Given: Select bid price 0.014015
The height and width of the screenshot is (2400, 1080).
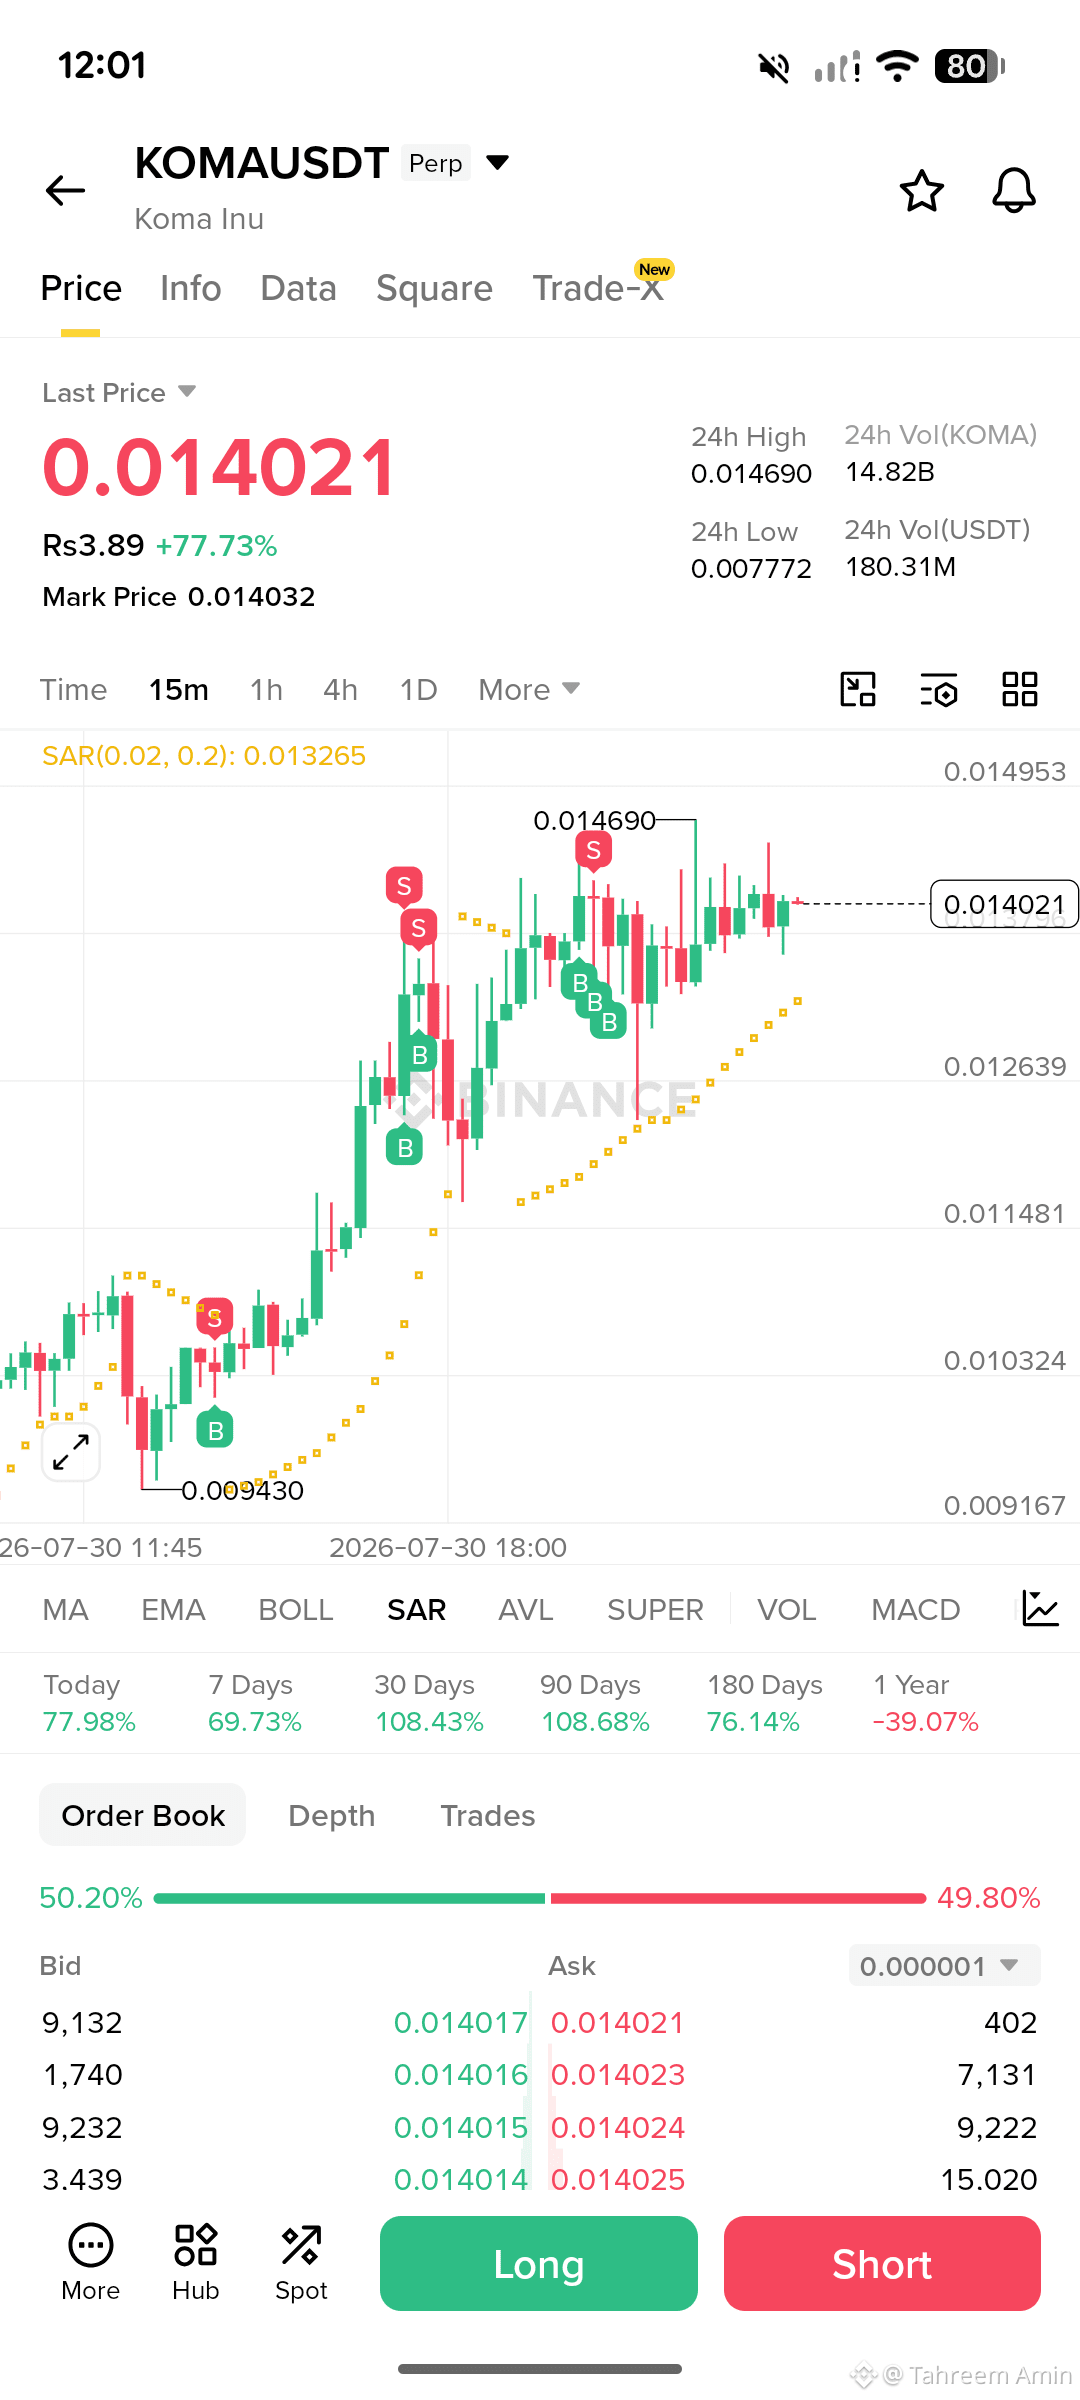Looking at the screenshot, I should [x=460, y=2127].
